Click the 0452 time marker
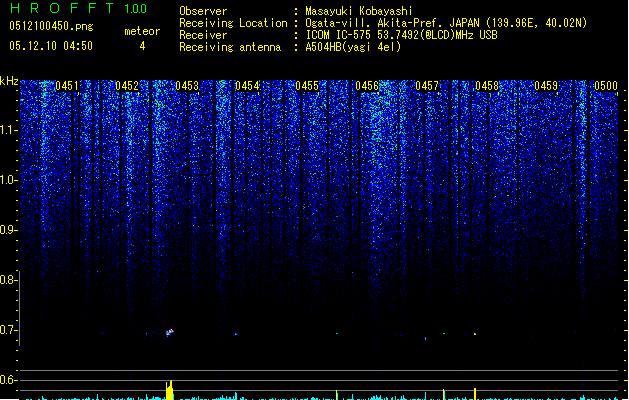 [x=127, y=86]
